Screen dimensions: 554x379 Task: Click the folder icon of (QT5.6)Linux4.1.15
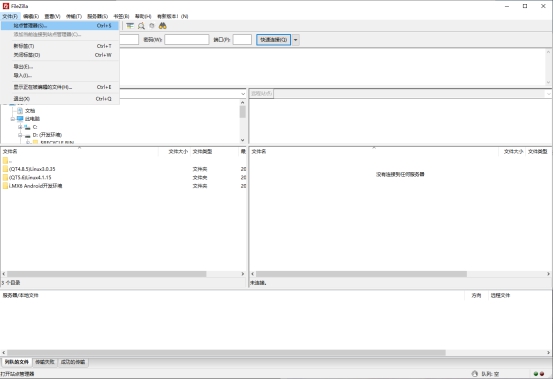[x=5, y=177]
